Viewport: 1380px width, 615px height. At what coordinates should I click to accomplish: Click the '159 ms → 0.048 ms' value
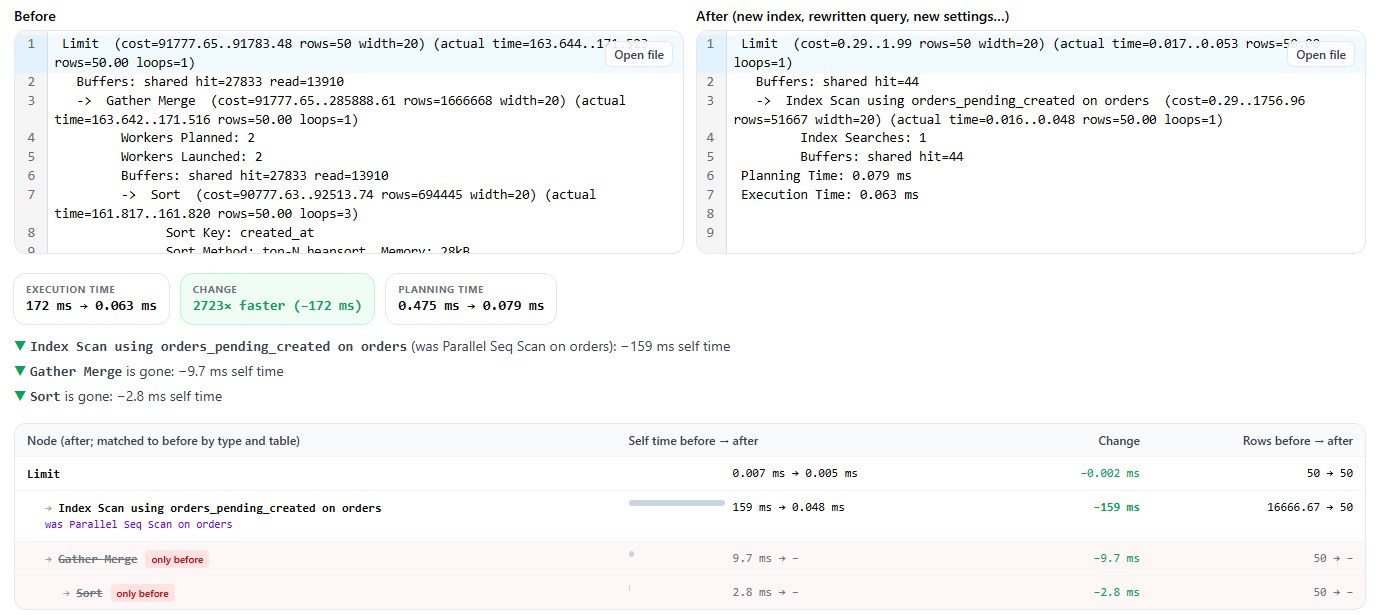click(788, 507)
